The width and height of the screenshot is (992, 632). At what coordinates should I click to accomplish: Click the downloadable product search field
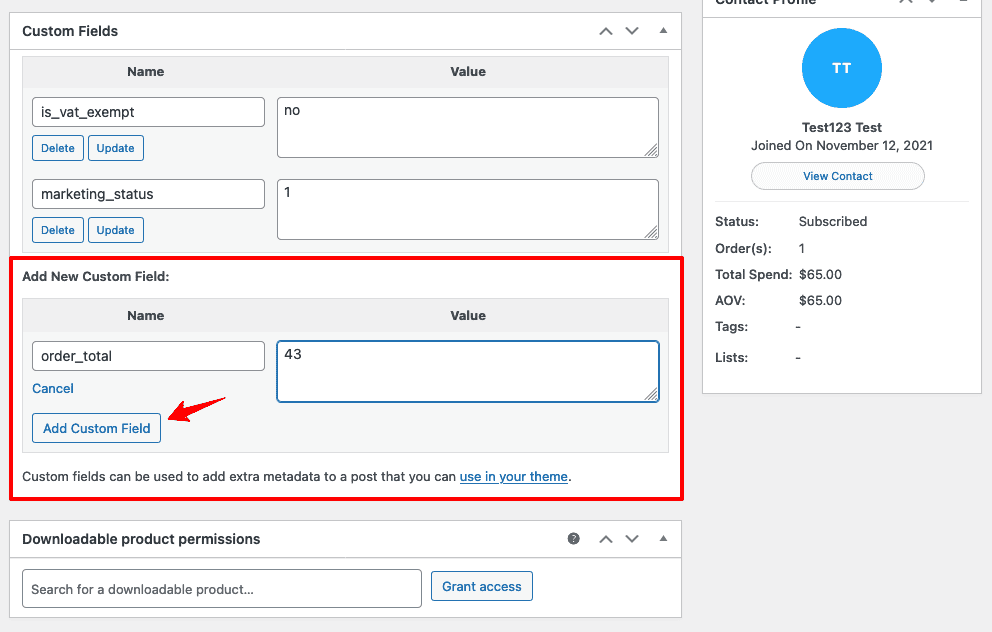pos(222,589)
